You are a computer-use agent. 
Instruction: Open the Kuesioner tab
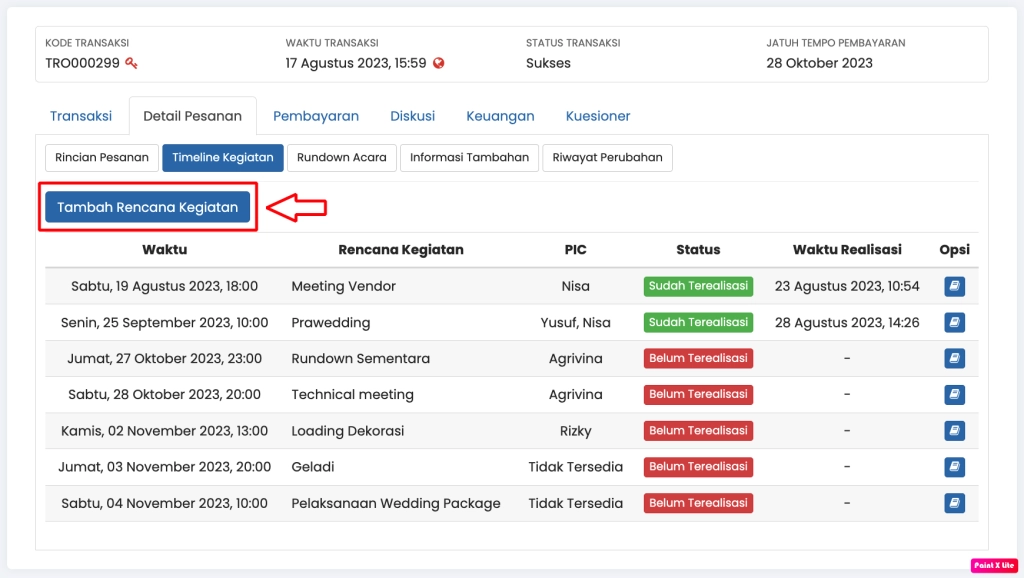tap(598, 116)
